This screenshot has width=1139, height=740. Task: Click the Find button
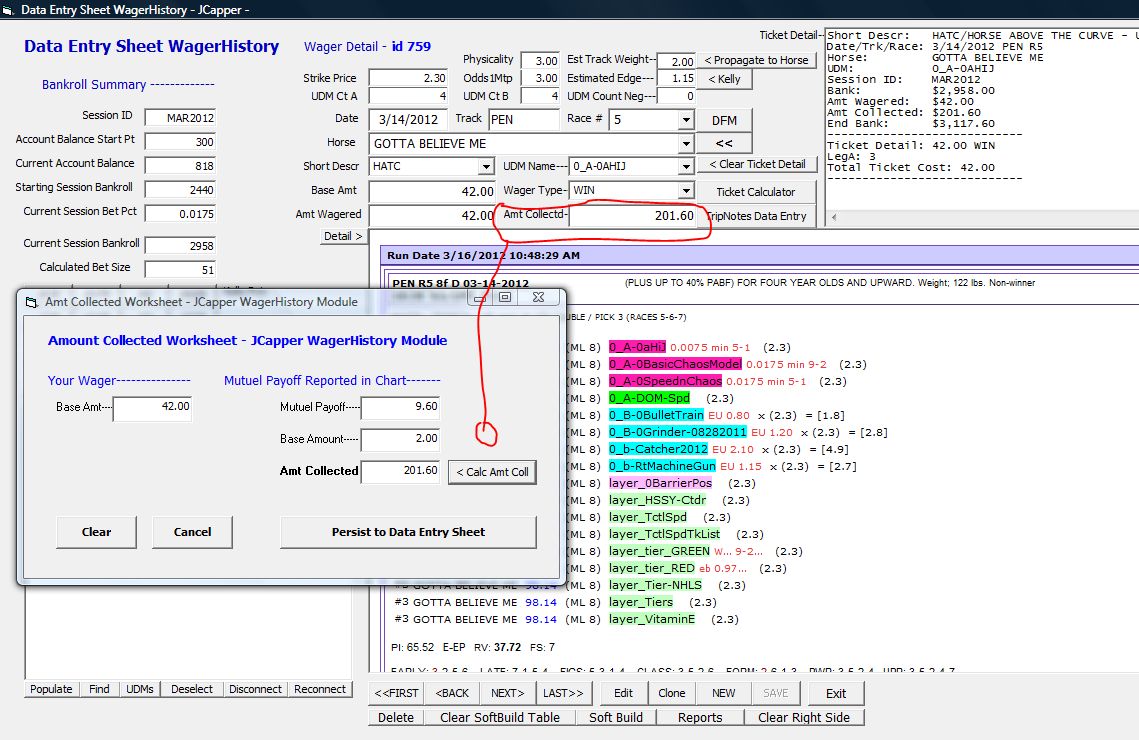100,689
